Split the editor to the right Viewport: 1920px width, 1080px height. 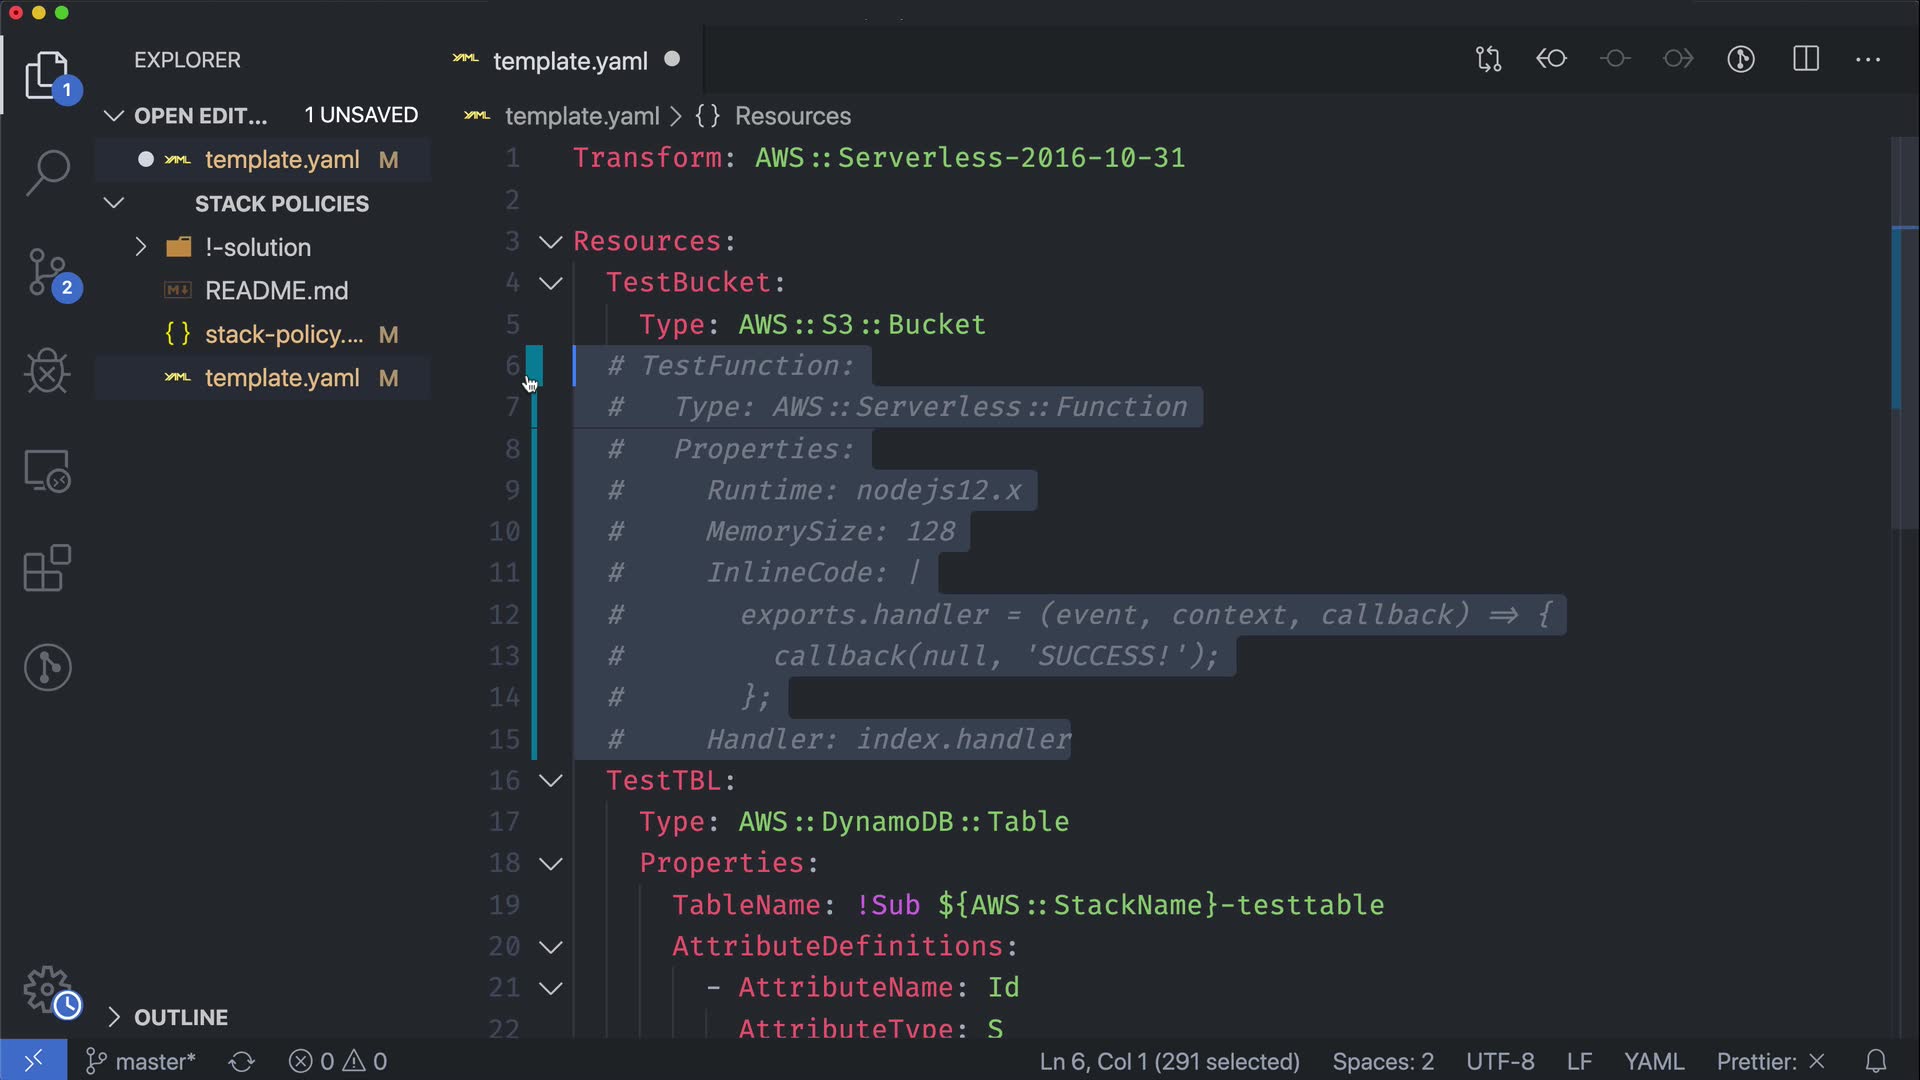pos(1806,59)
